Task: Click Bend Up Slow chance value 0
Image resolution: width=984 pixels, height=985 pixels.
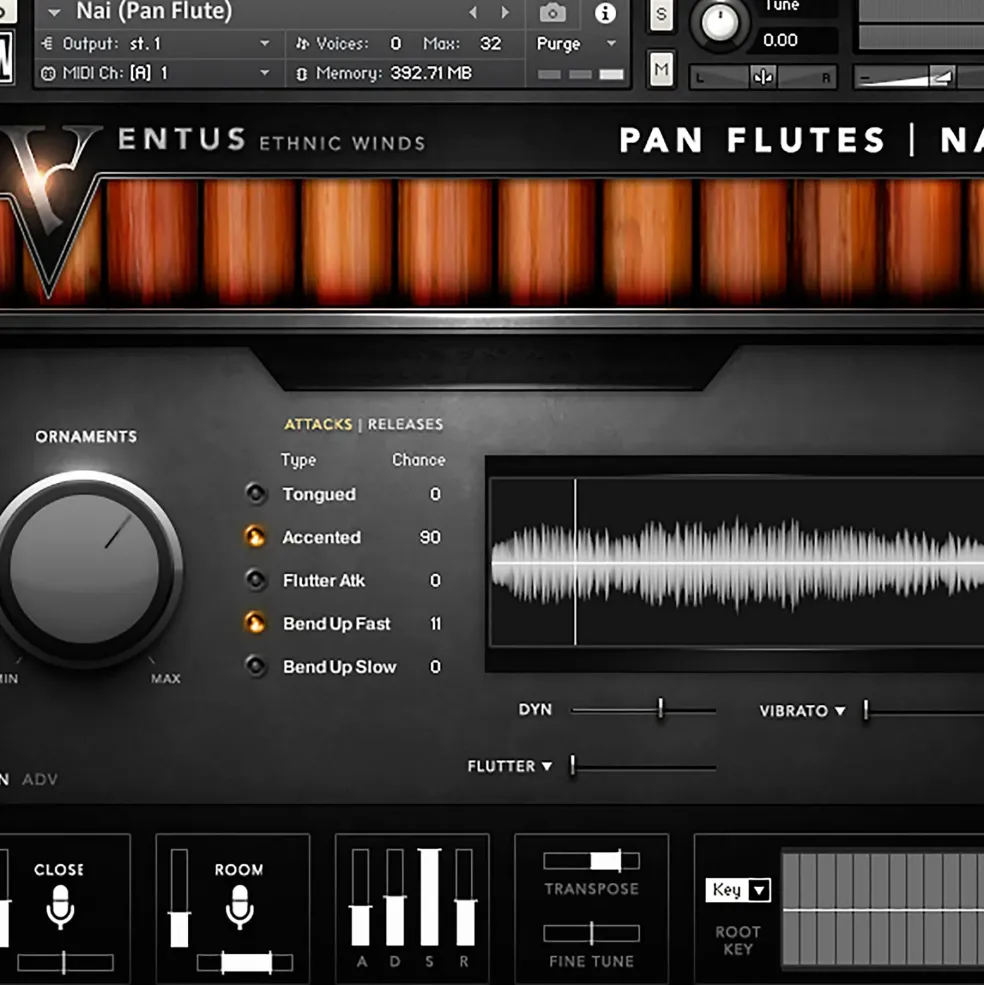Action: point(435,667)
